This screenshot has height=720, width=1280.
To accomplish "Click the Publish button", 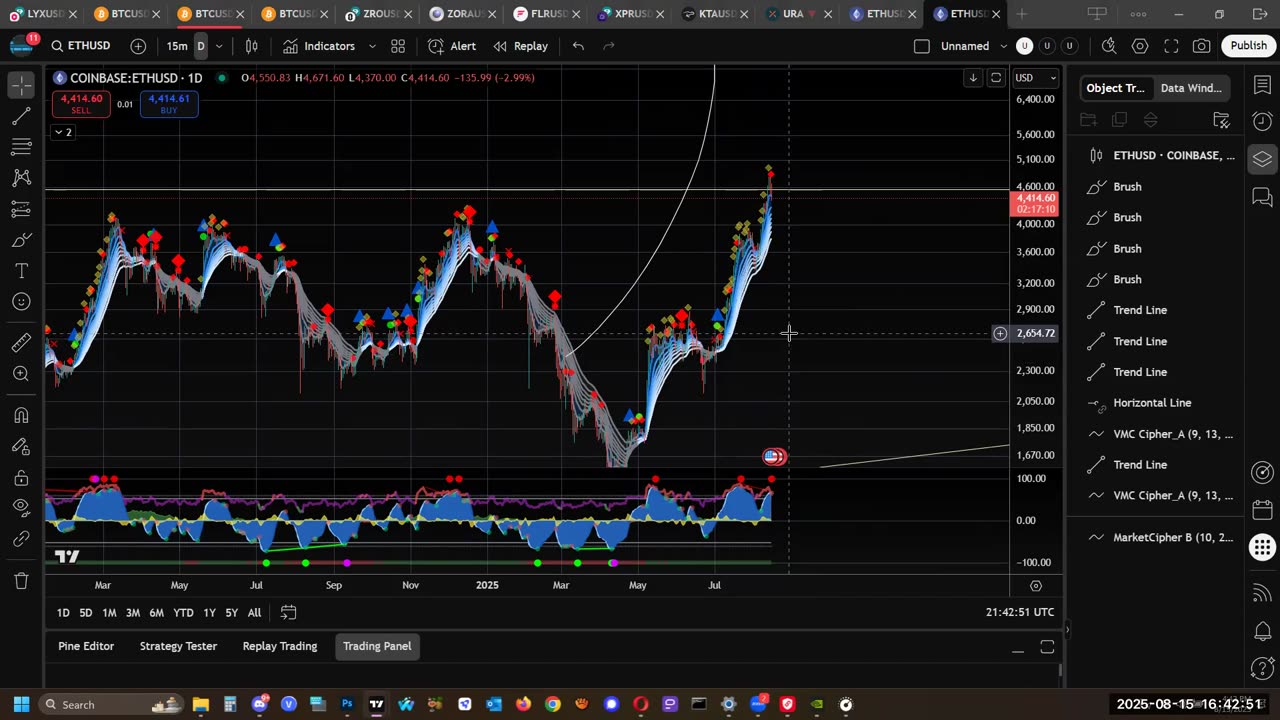I will tap(1248, 46).
